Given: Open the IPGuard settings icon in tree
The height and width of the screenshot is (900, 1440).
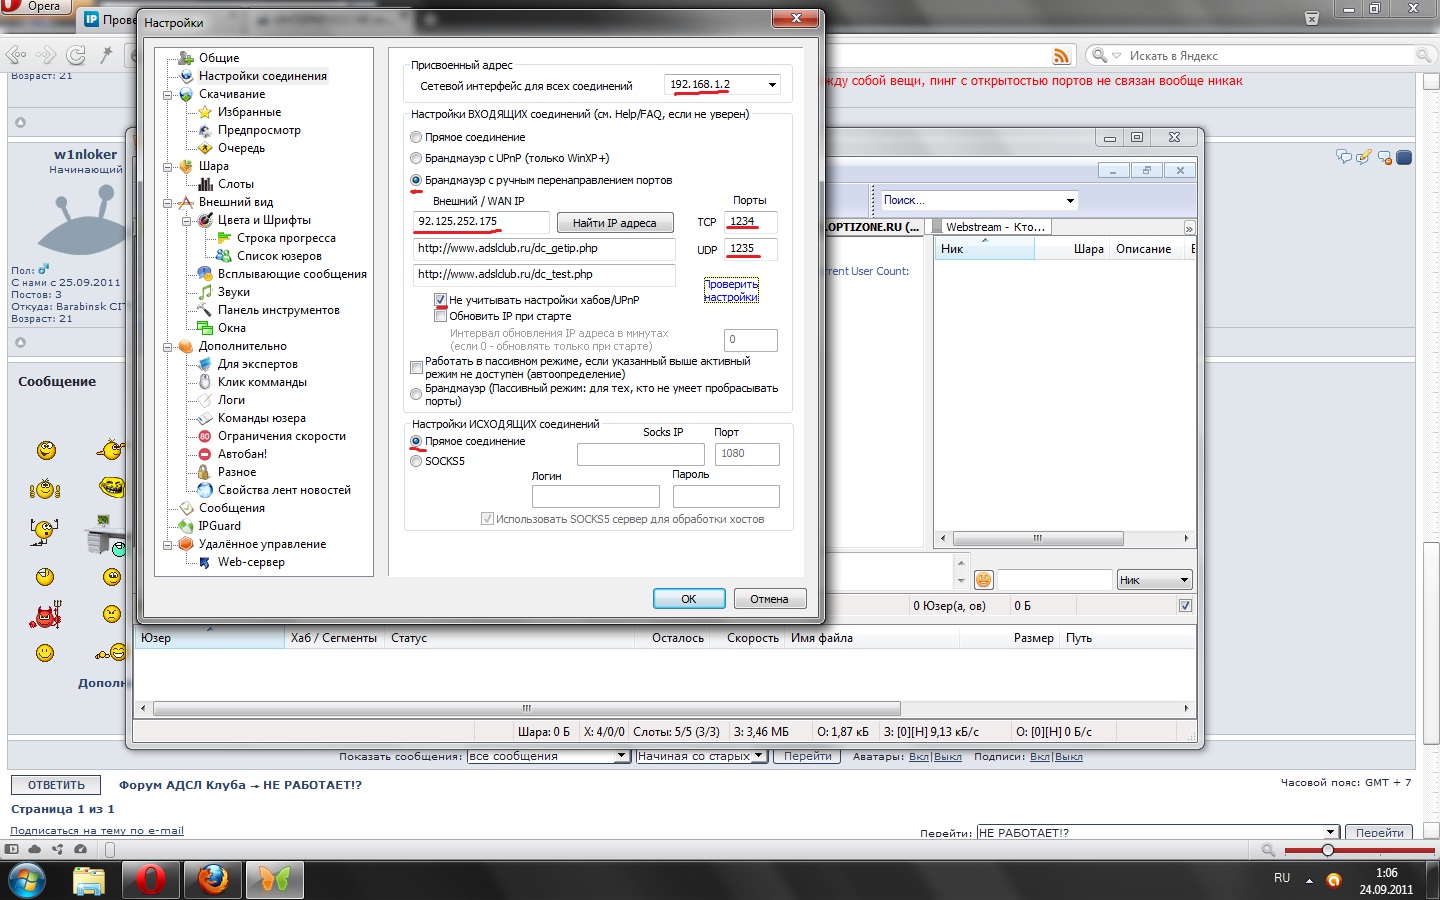Looking at the screenshot, I should (186, 526).
